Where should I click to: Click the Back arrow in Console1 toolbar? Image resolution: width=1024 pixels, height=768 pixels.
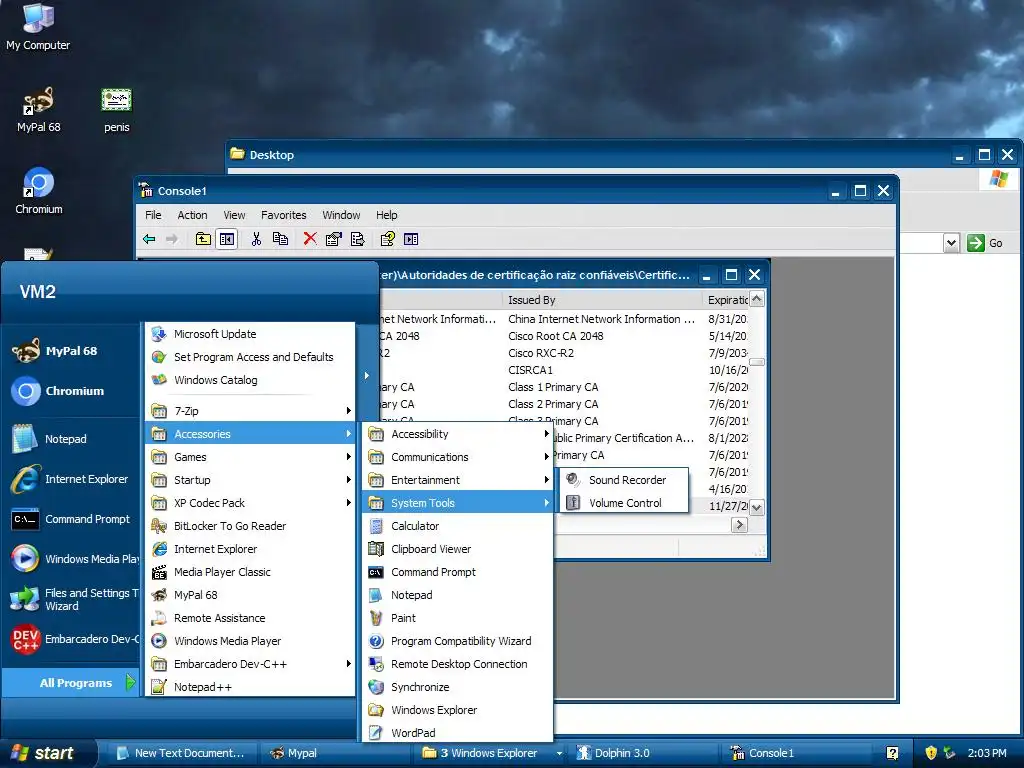[x=149, y=239]
